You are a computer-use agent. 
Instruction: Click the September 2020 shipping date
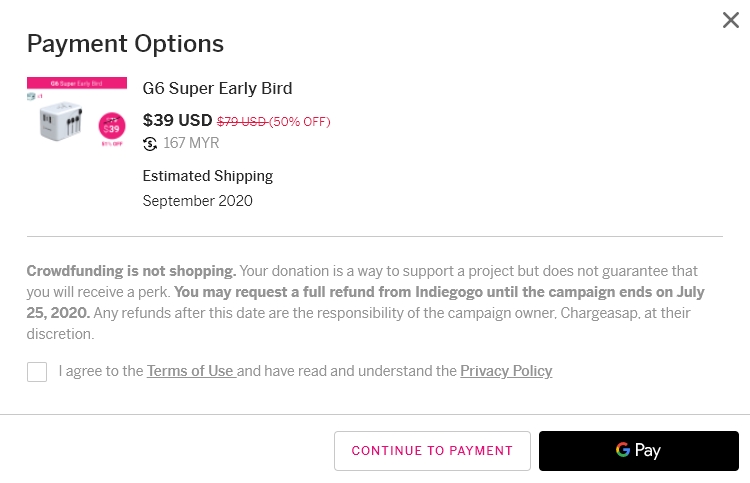click(x=197, y=200)
